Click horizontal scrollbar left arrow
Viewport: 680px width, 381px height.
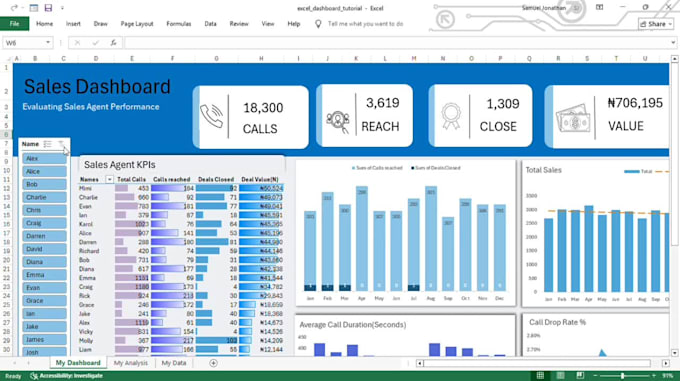coord(420,363)
